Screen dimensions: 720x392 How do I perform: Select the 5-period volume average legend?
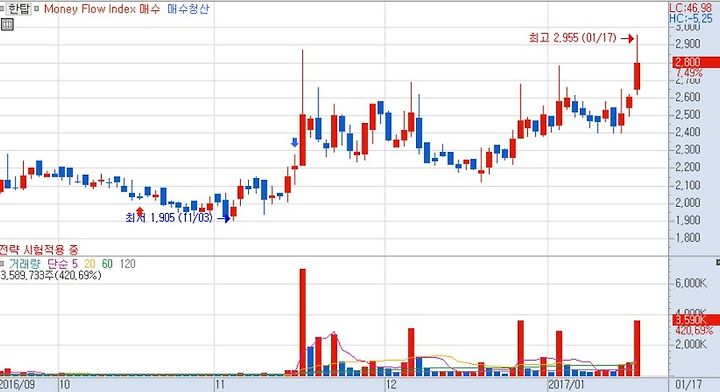click(x=74, y=264)
